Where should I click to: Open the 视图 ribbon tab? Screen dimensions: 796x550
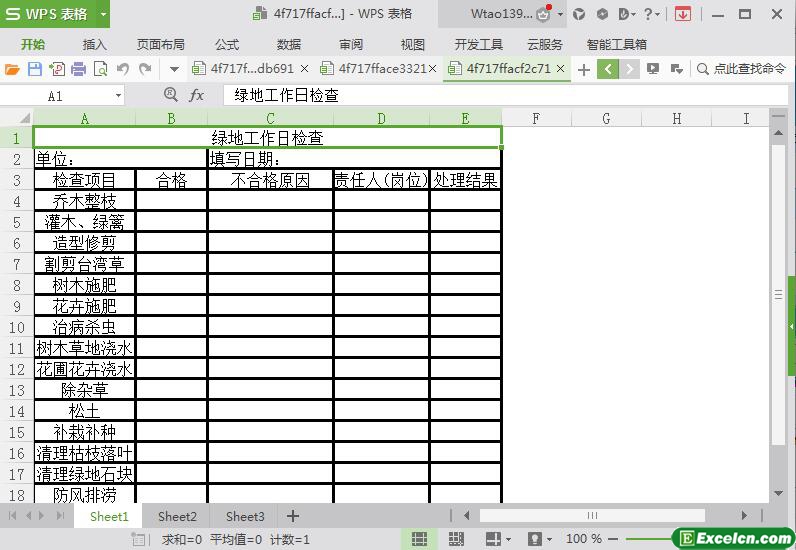point(413,45)
